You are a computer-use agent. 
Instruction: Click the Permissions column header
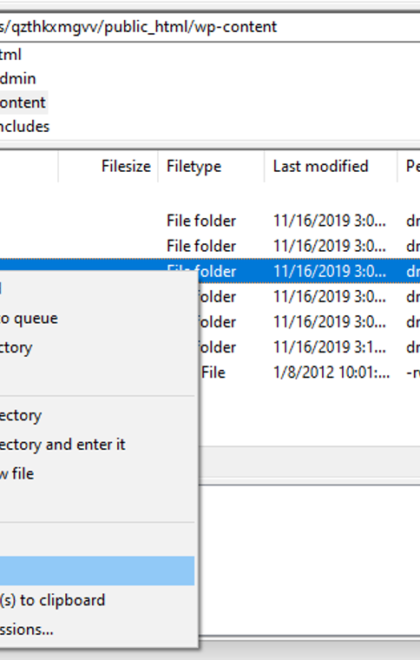click(x=409, y=166)
